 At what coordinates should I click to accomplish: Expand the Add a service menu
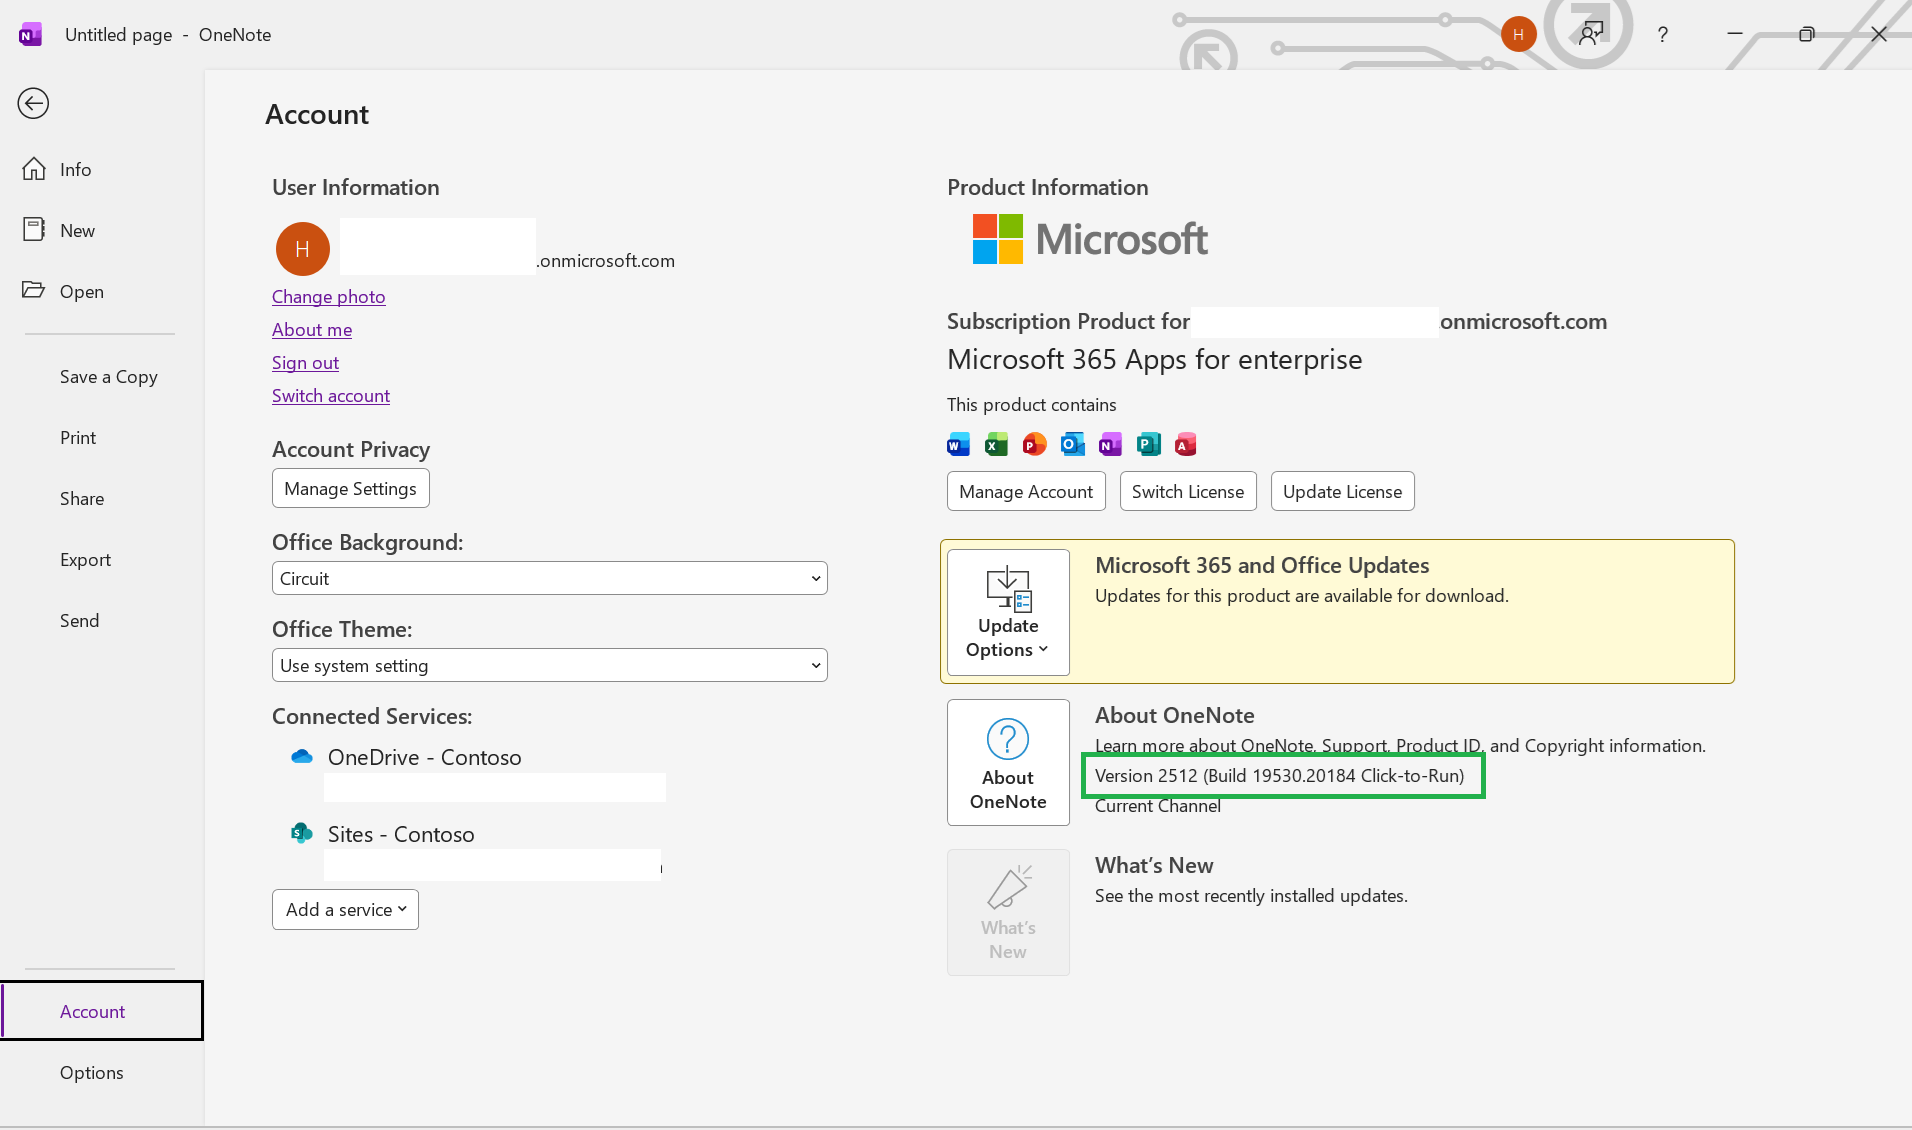coord(345,909)
